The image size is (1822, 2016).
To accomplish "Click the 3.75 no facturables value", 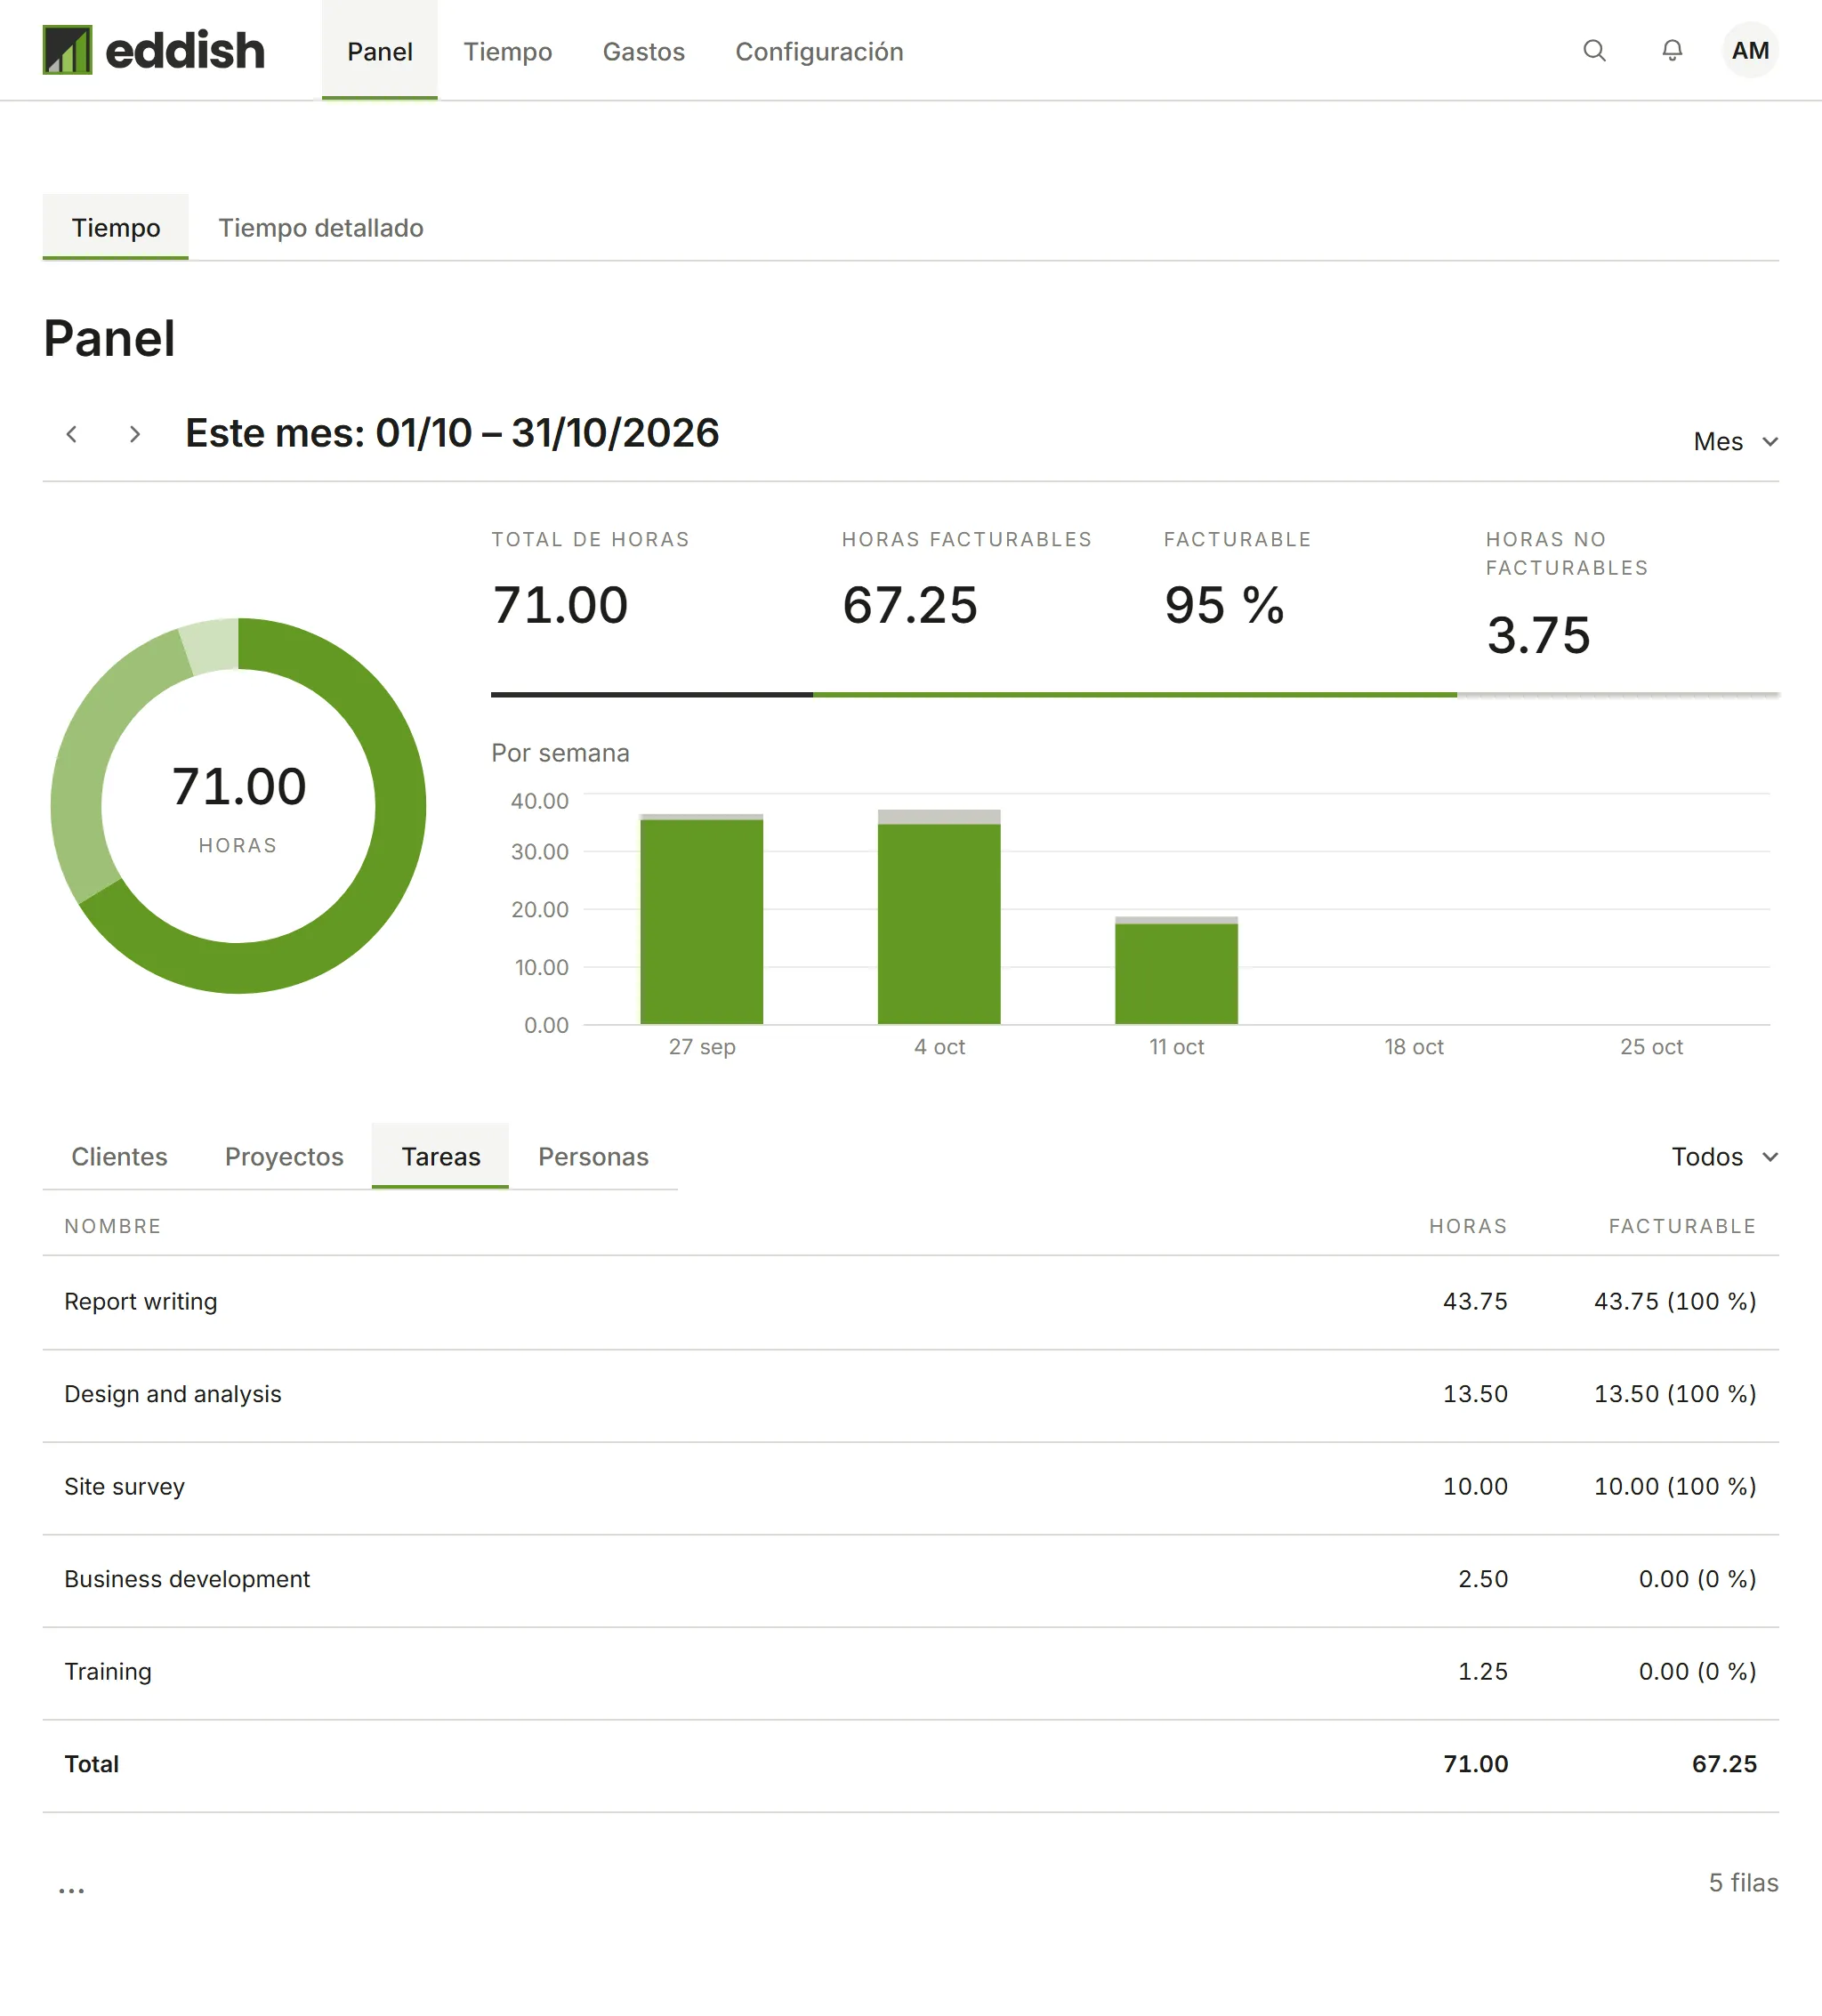I will [1538, 635].
